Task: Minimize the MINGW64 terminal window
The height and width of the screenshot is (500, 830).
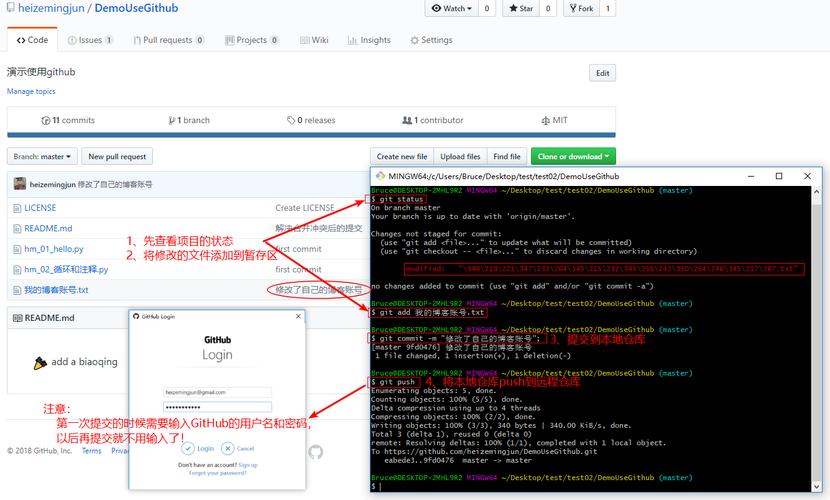Action: point(751,176)
